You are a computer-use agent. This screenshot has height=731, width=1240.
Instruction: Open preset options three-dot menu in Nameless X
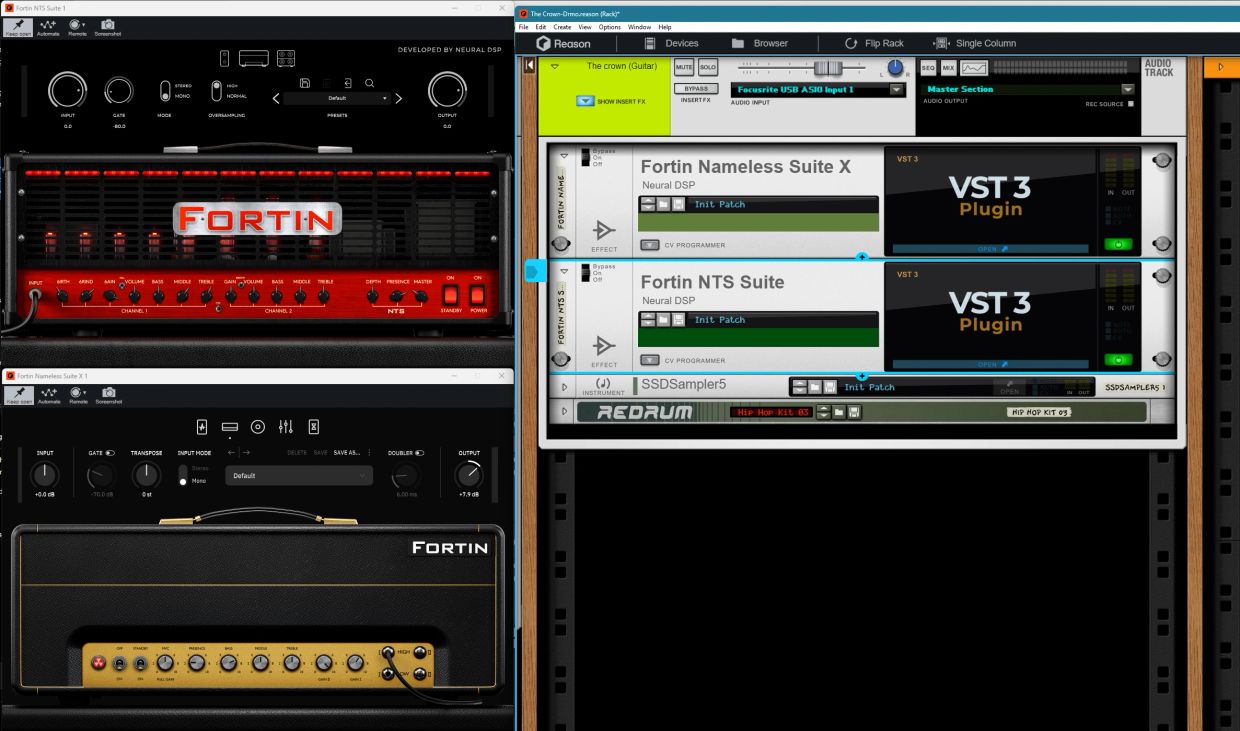pos(369,453)
